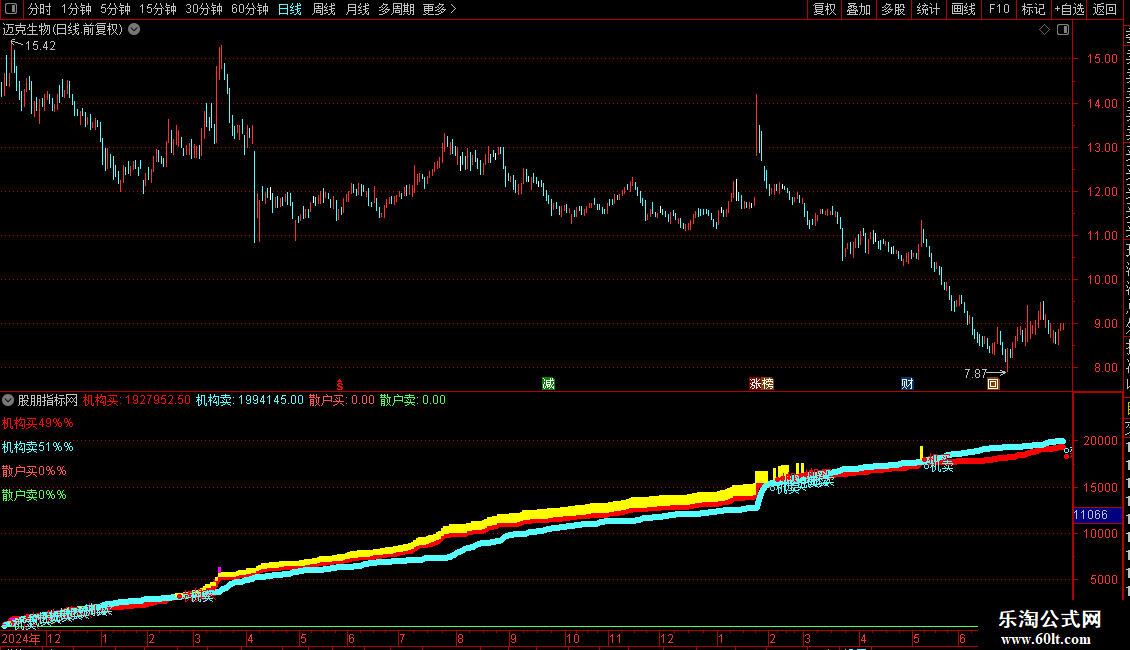Click the diamond icon above the chart
Viewport: 1130px width, 650px height.
pyautogui.click(x=1044, y=30)
